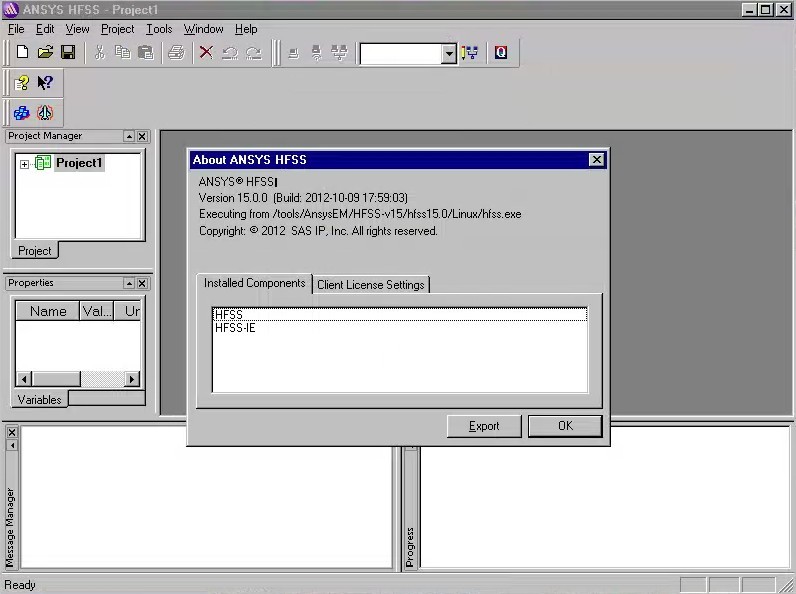Collapse Project Manager panel with up arrow
Viewport: 796px width, 594px height.
(x=129, y=136)
